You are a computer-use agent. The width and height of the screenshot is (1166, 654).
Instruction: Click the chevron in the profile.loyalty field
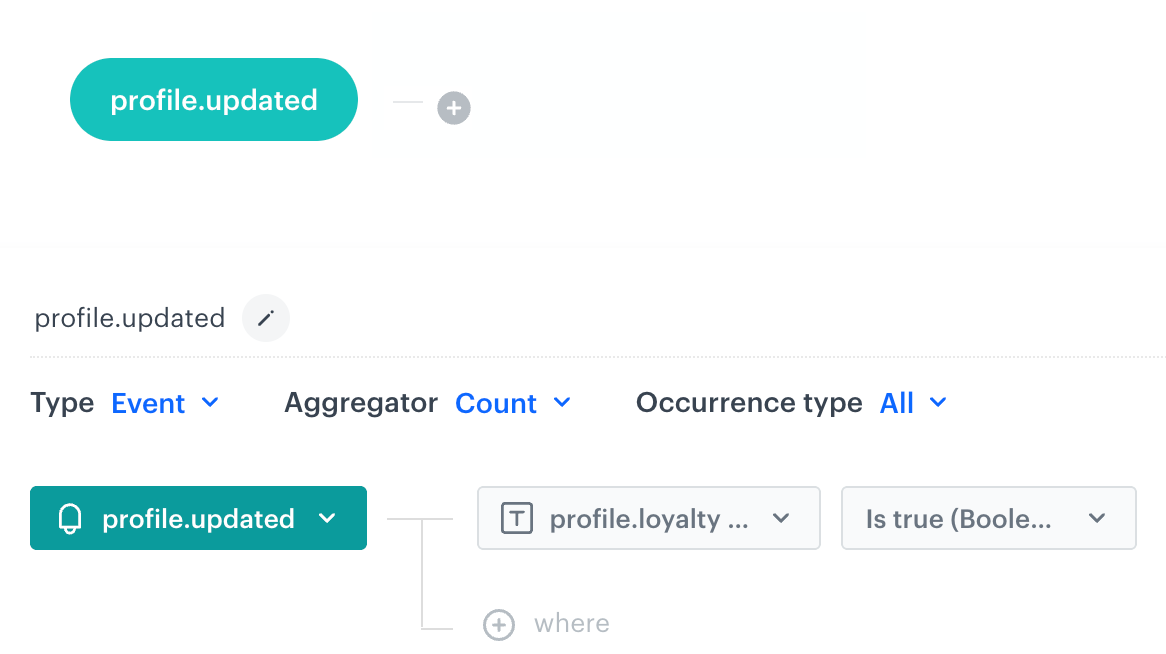782,518
